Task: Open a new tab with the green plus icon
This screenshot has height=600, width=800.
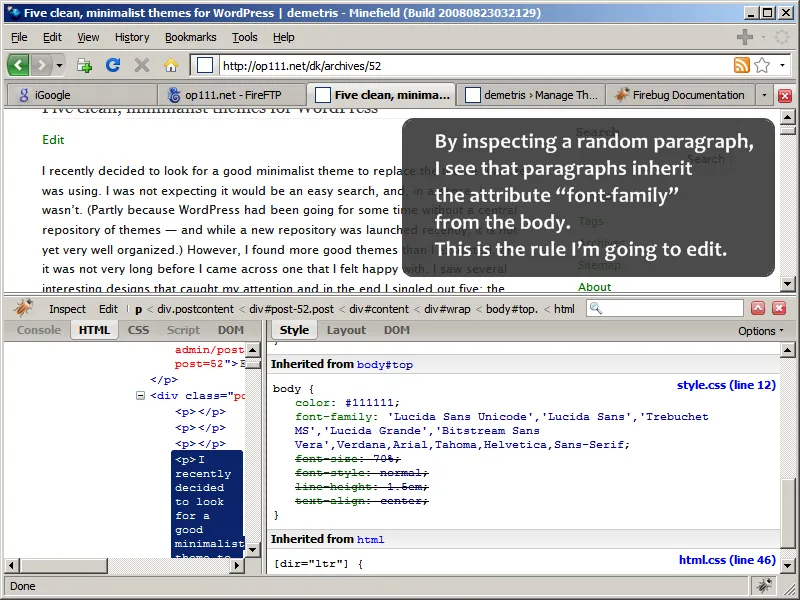Action: point(84,65)
